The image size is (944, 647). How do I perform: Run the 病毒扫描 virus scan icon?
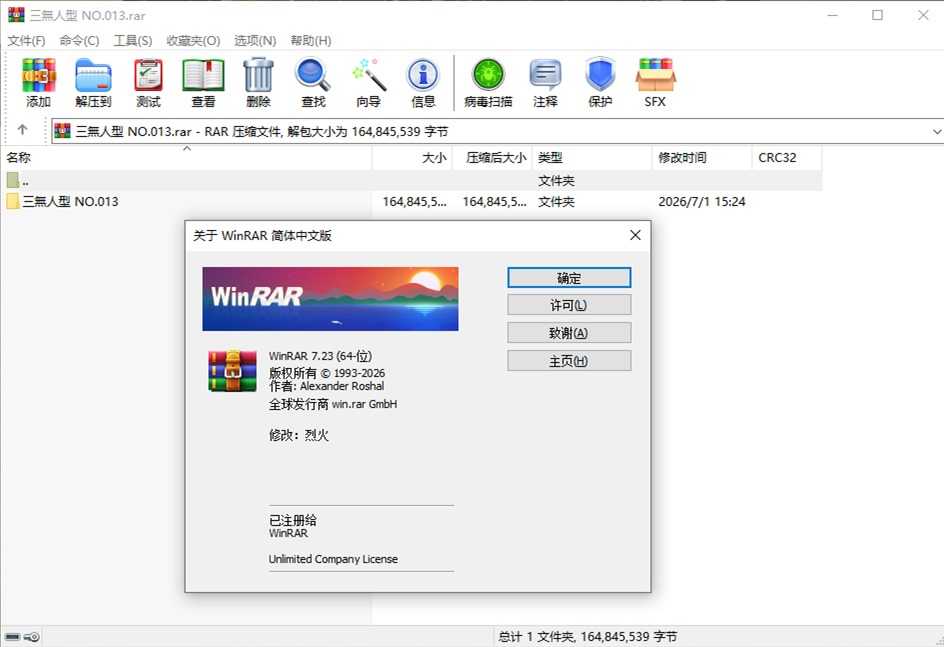coord(488,75)
